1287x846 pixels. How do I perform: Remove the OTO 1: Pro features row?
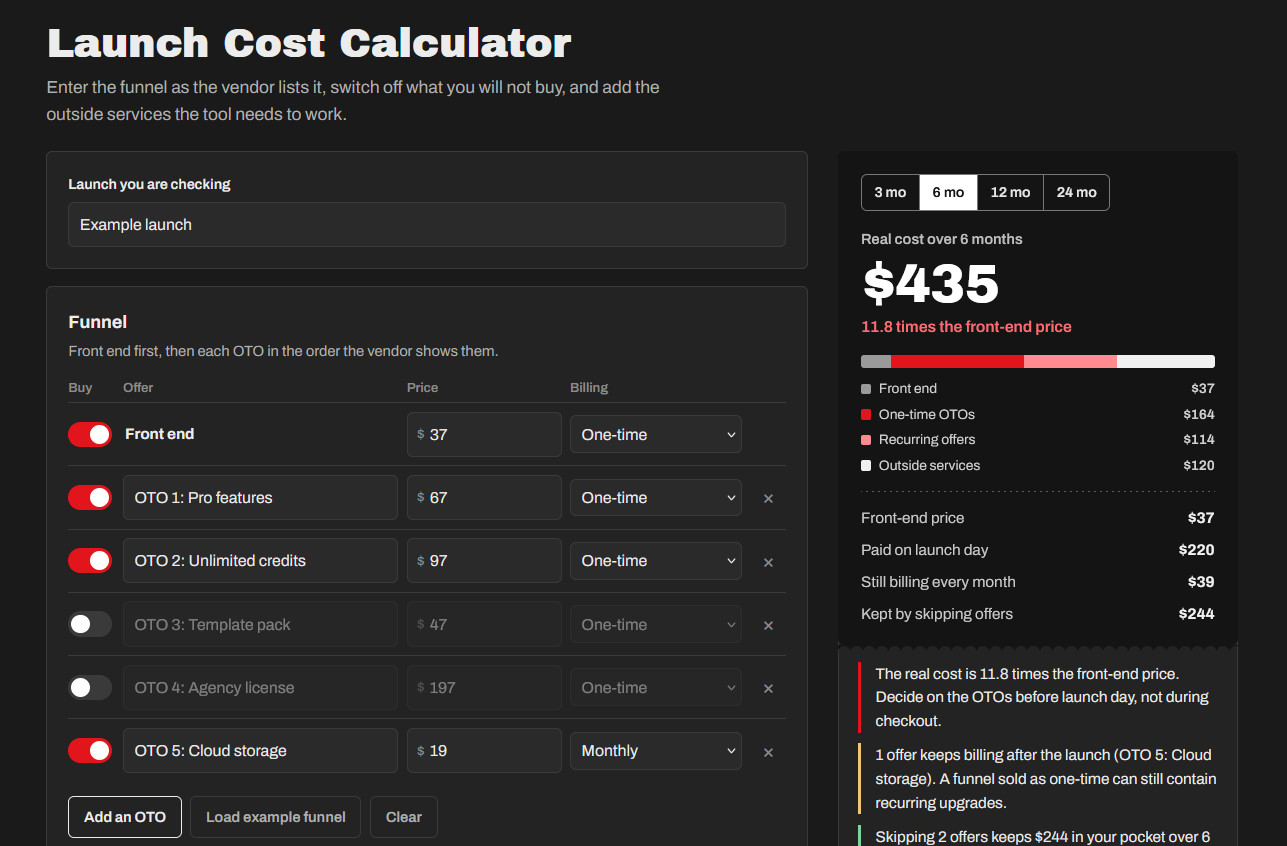click(x=768, y=498)
